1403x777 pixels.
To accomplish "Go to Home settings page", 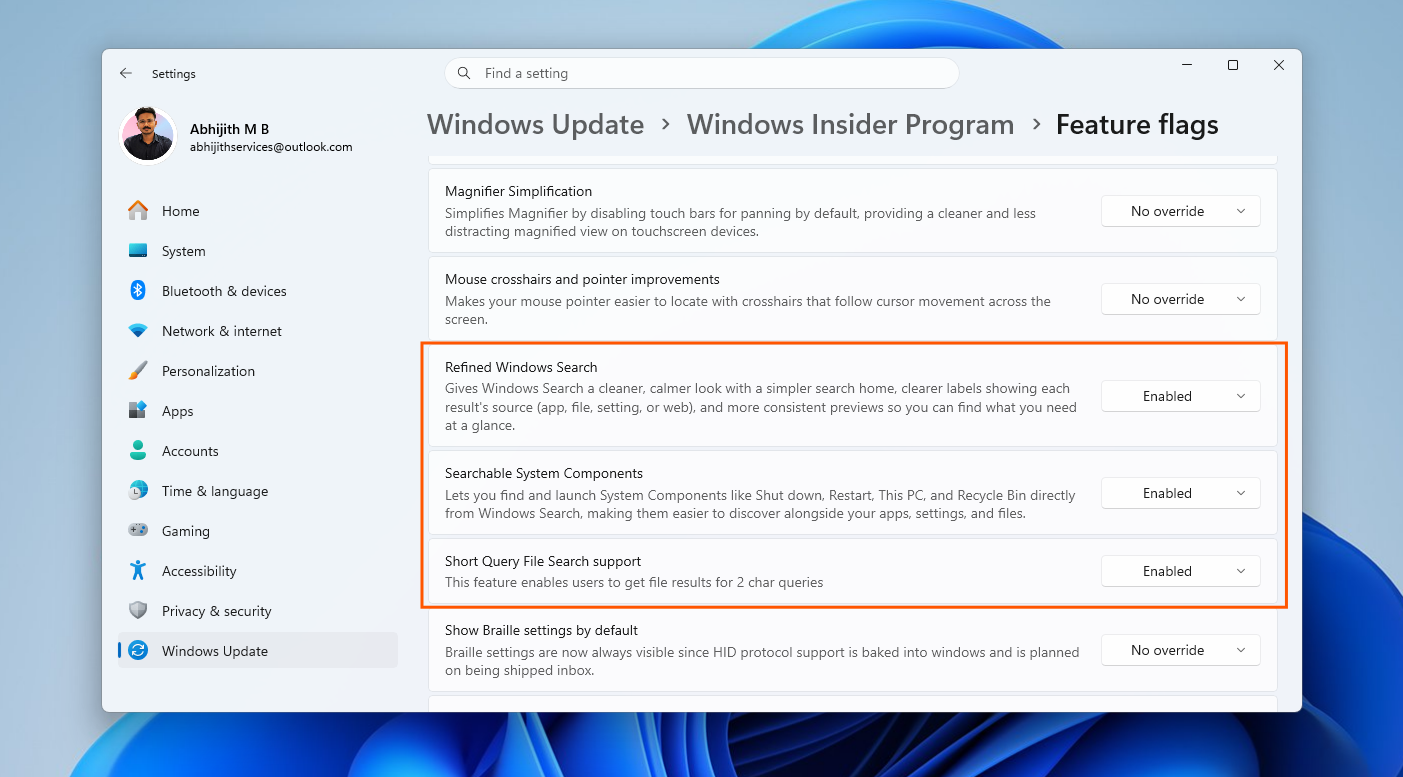I will [258, 211].
